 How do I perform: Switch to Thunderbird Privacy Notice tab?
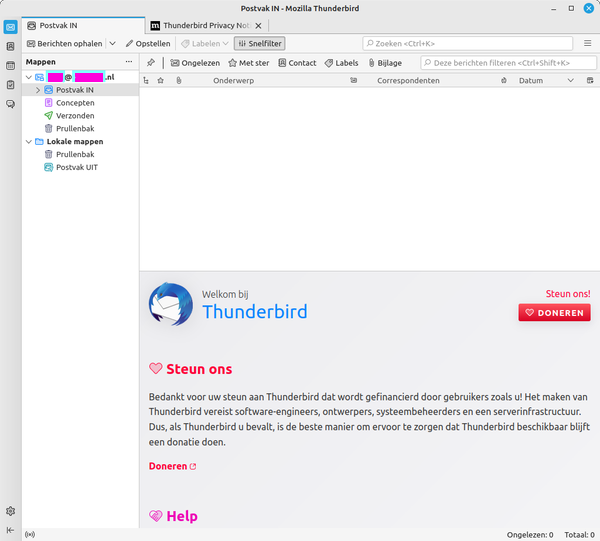pyautogui.click(x=206, y=24)
